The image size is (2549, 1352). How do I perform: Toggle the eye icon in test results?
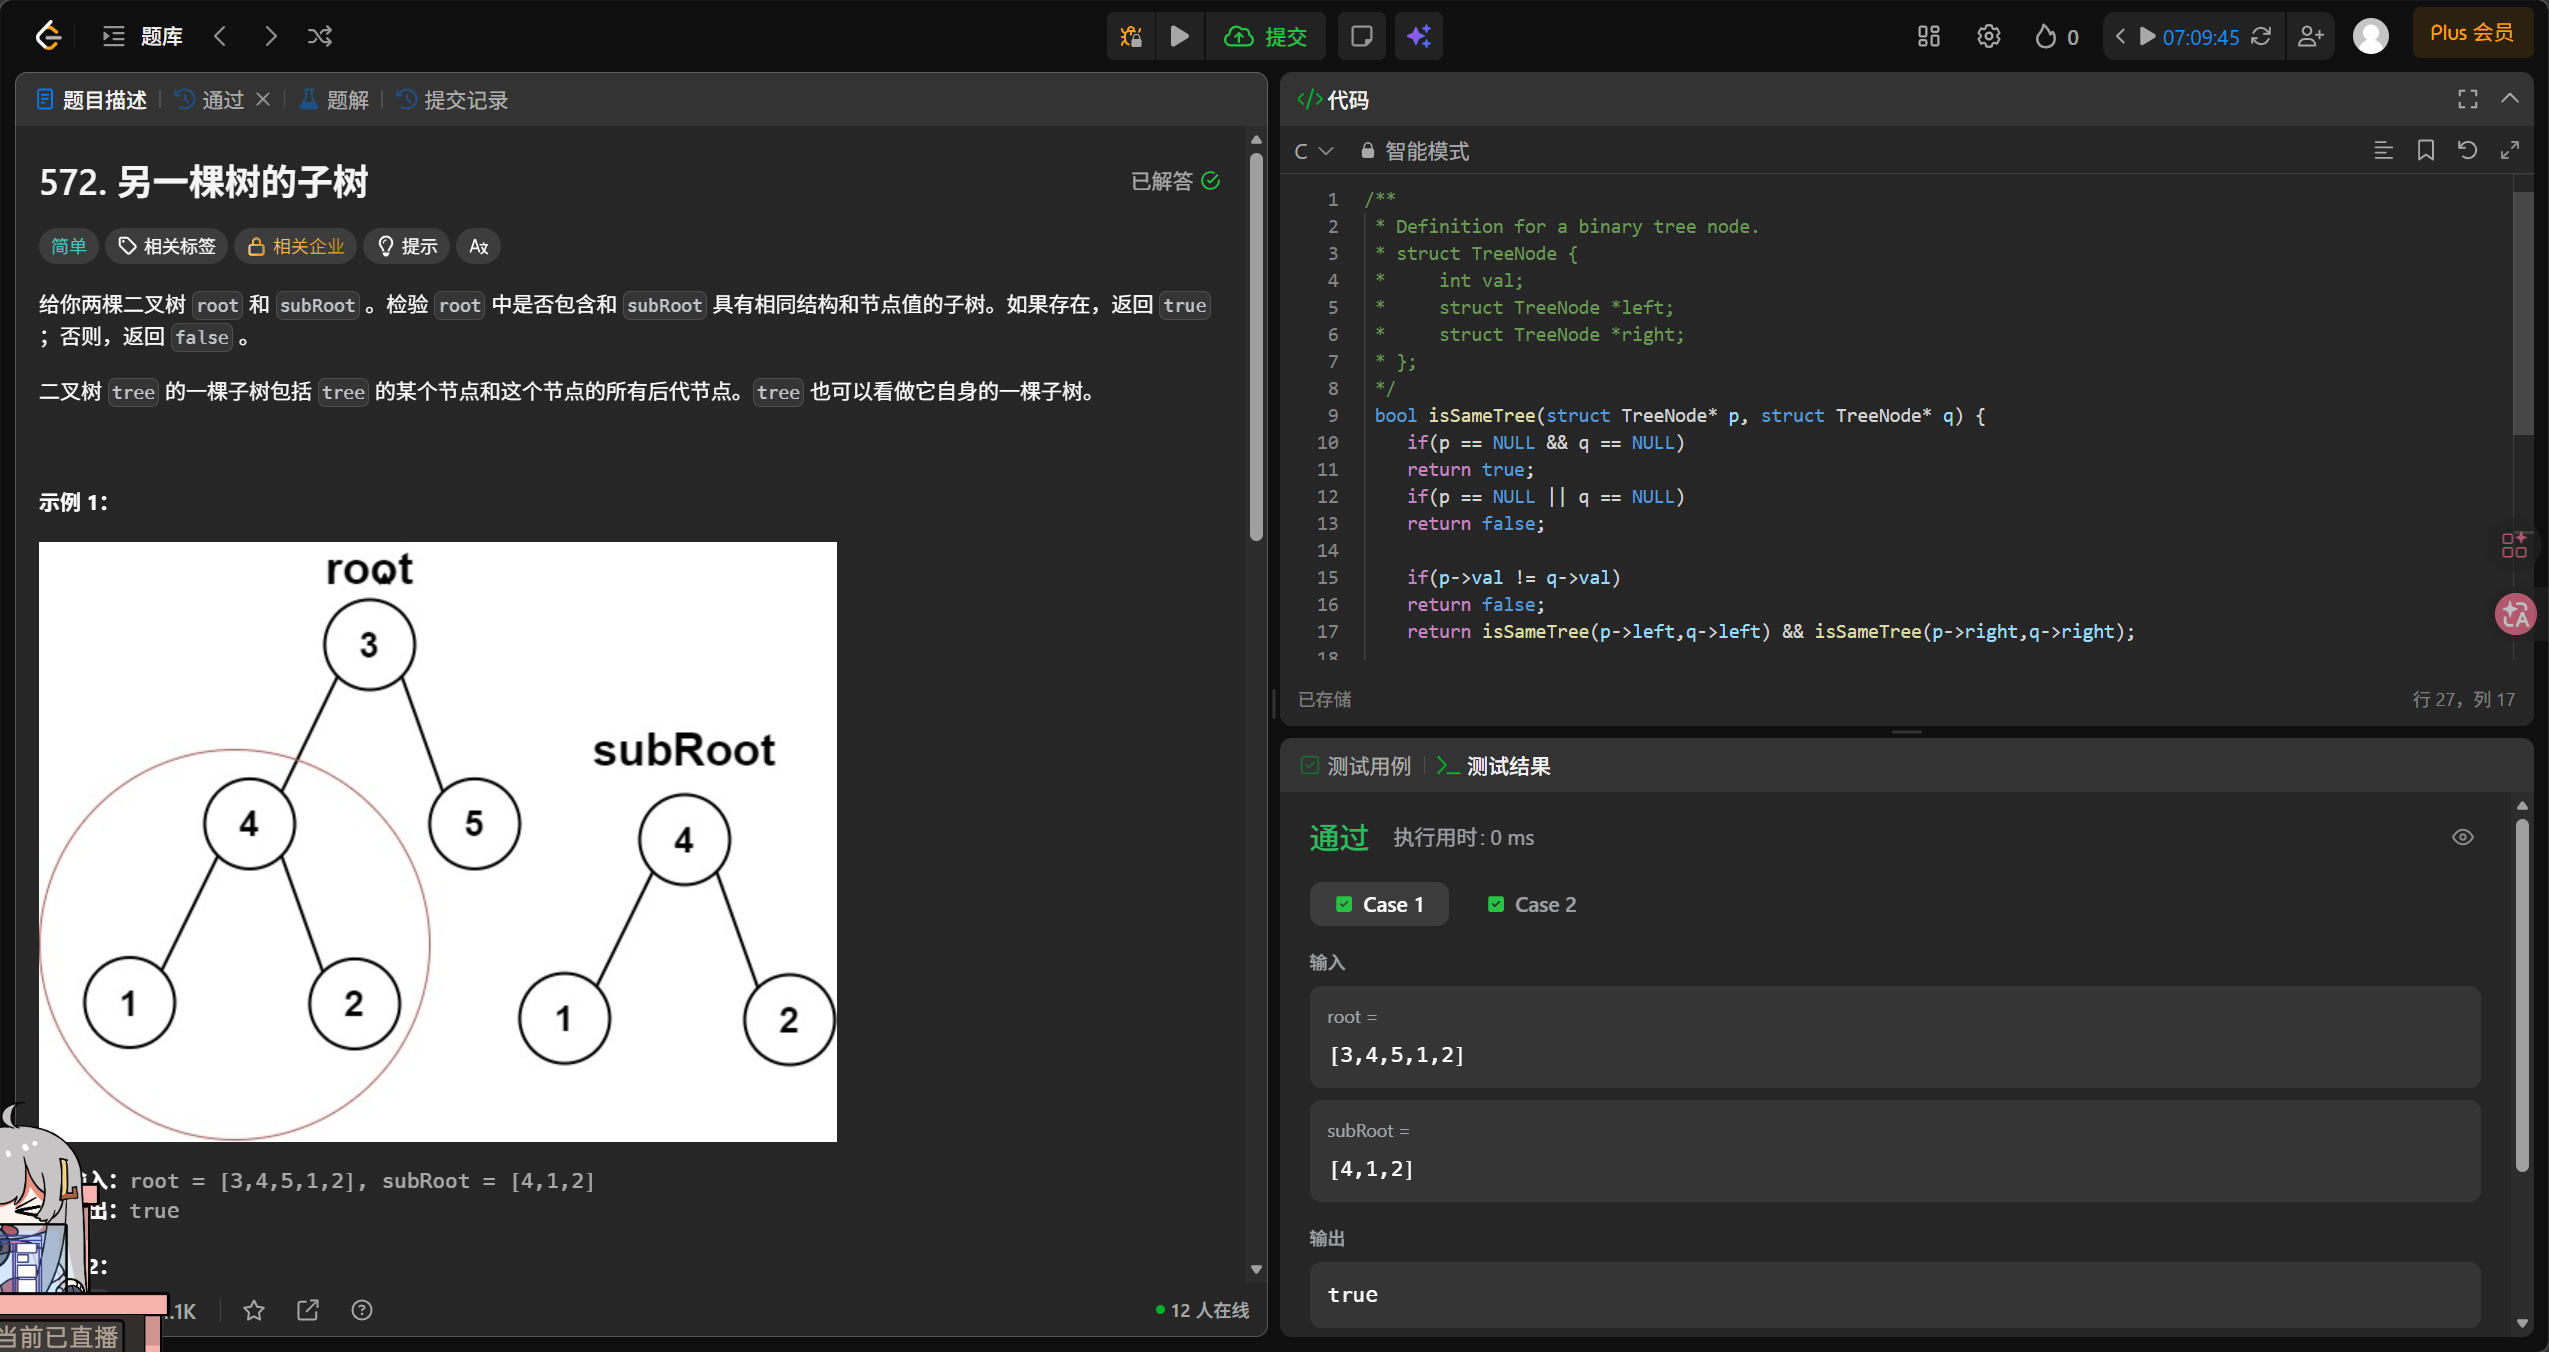[2462, 837]
